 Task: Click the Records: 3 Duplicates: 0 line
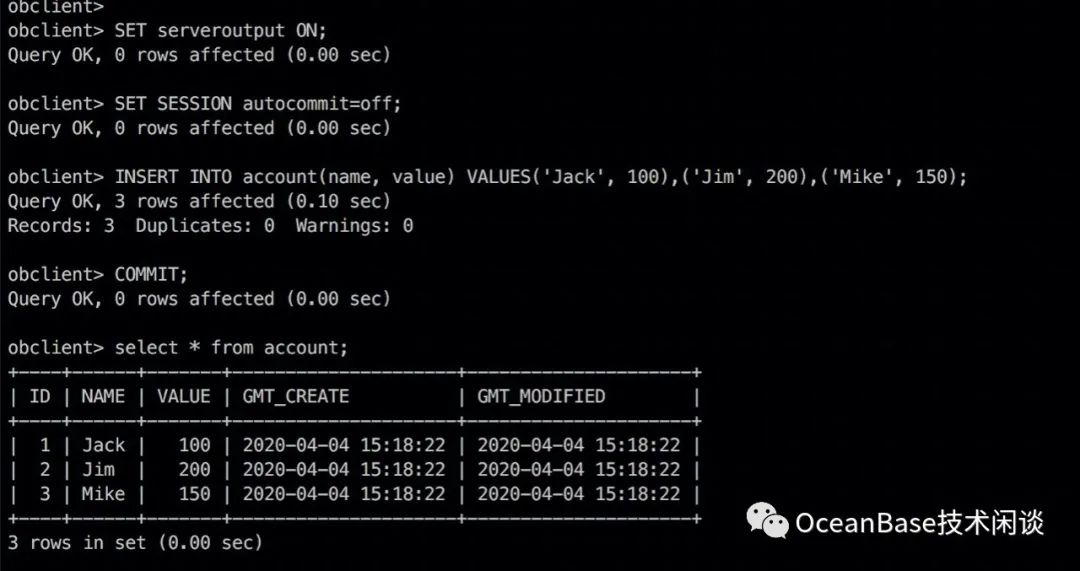click(210, 225)
